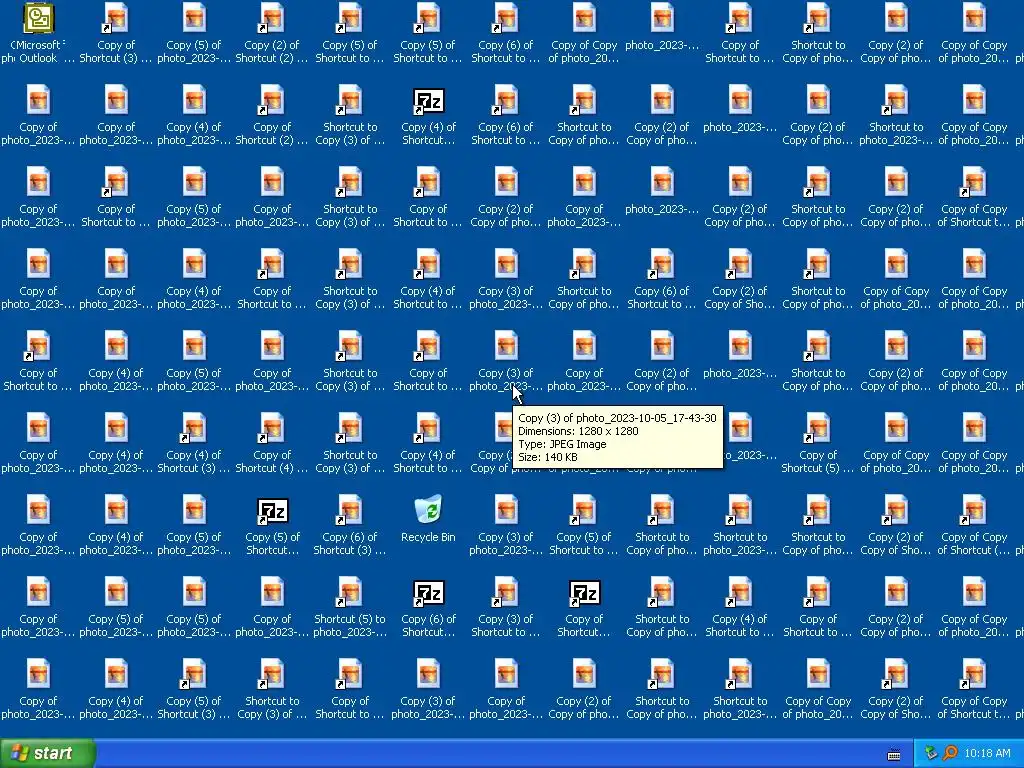The image size is (1024, 768).
Task: Select the Copy (2) of Shortcut (2) icon
Action: coord(272,33)
